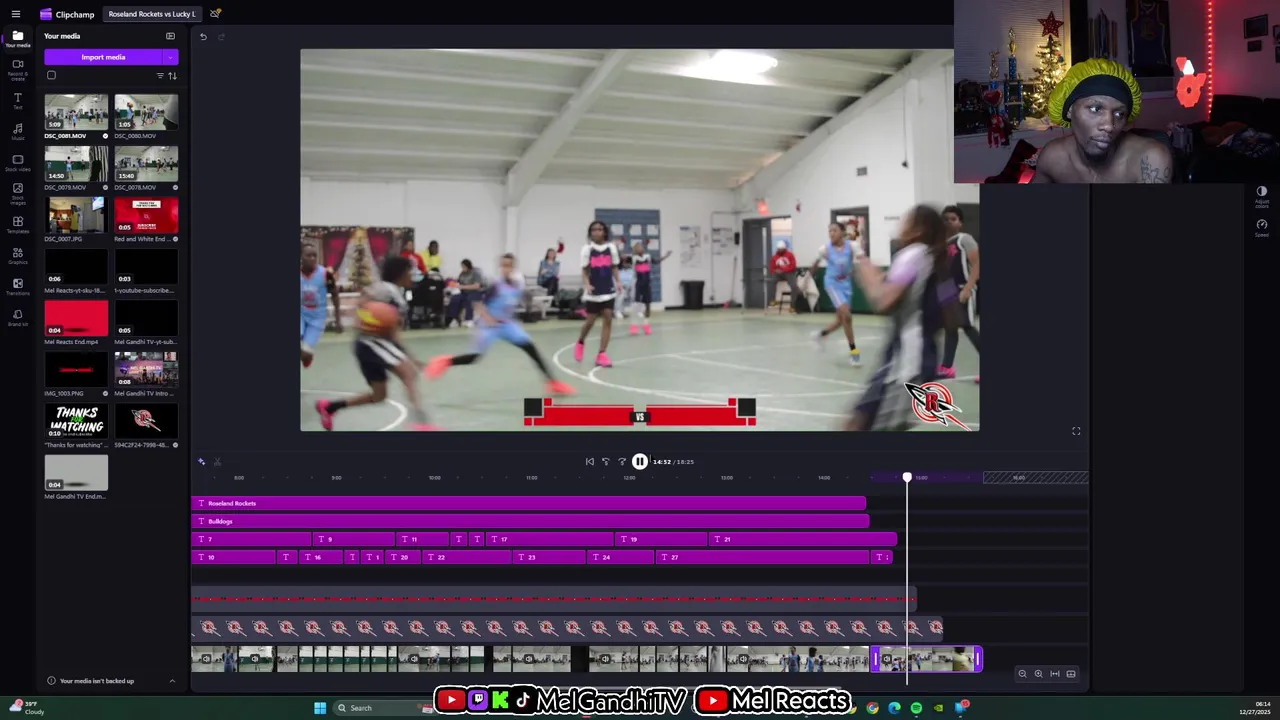Screen dimensions: 1280x720
Task: Open the Stock images sidebar tab
Action: click(17, 193)
